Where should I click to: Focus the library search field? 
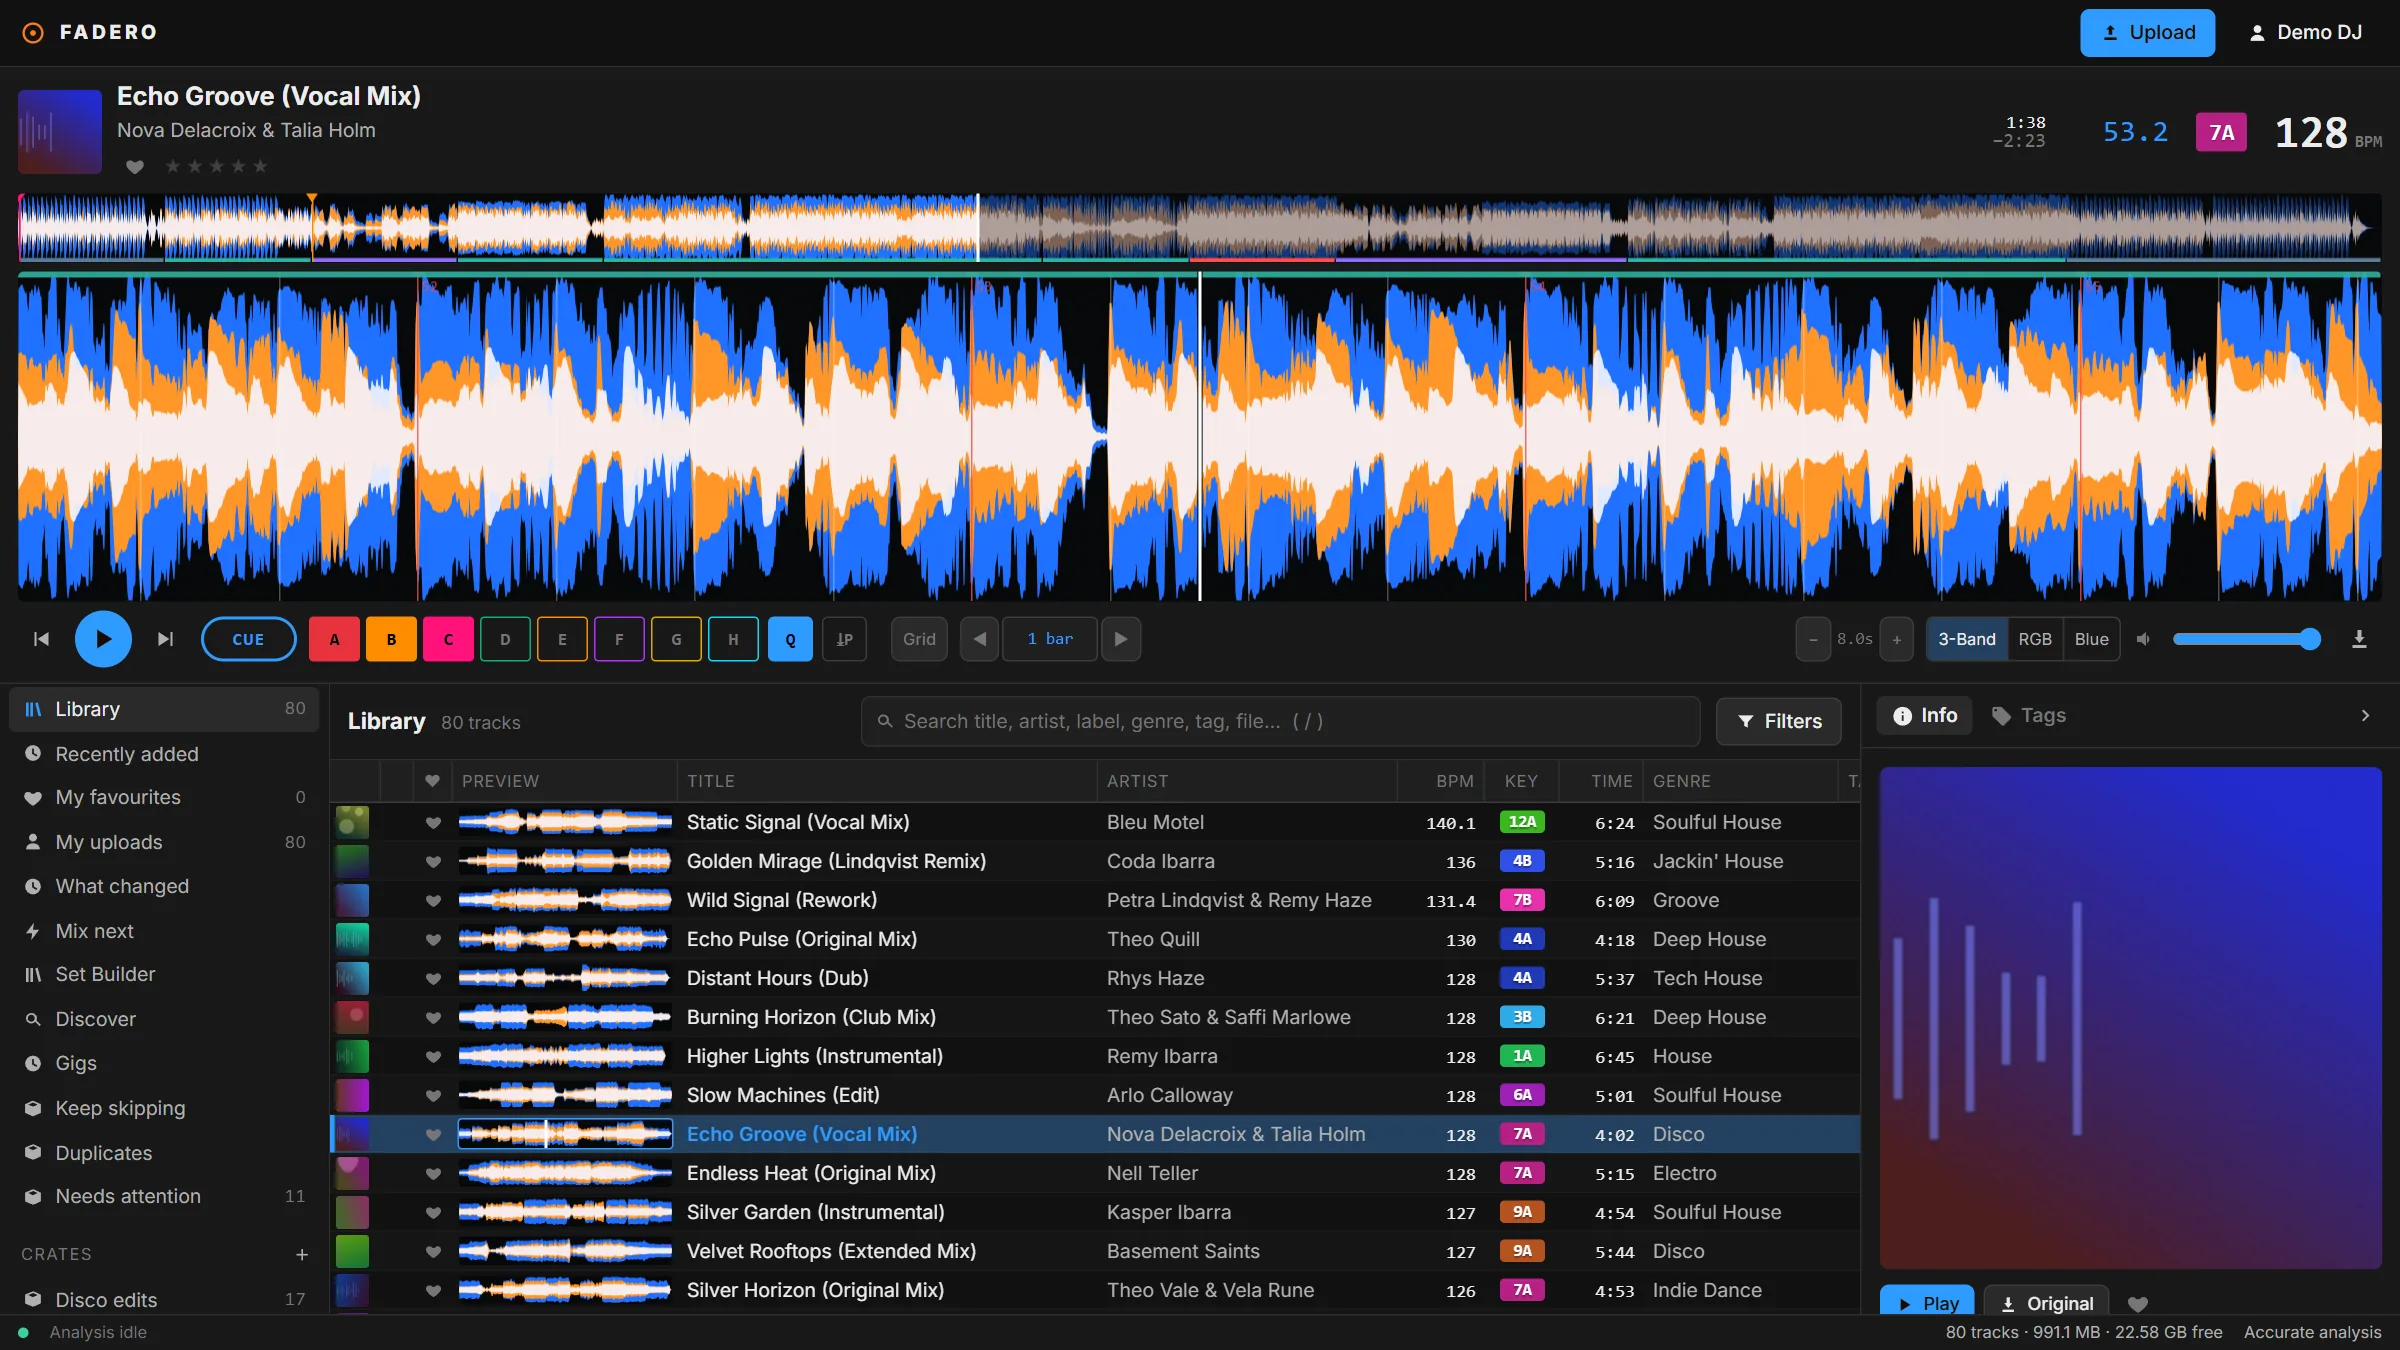click(1280, 721)
